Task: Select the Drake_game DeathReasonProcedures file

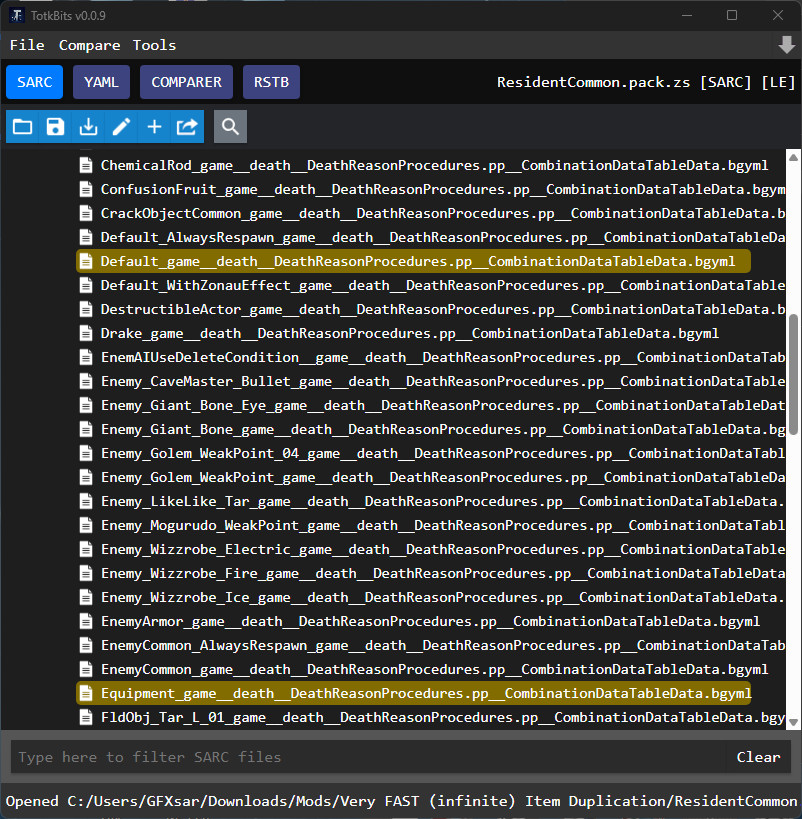Action: pos(409,334)
